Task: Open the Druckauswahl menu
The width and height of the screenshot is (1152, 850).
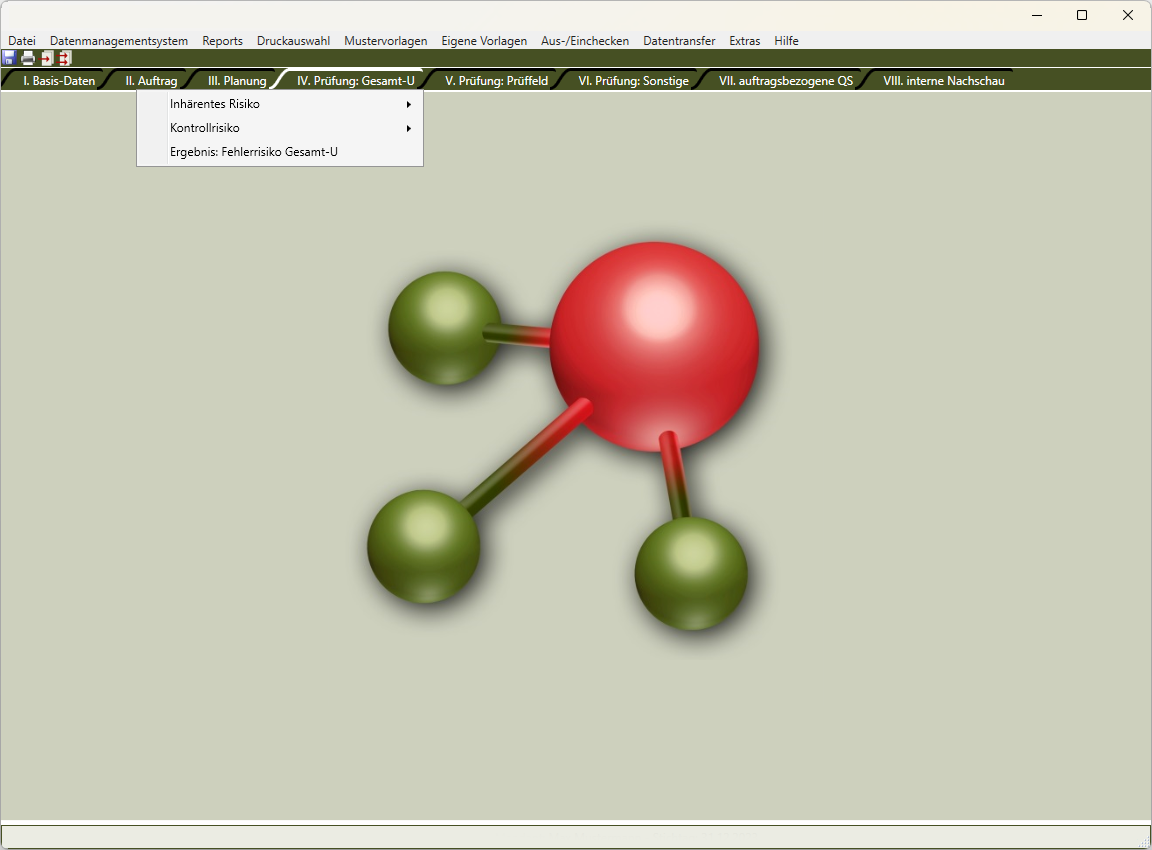Action: [x=293, y=41]
